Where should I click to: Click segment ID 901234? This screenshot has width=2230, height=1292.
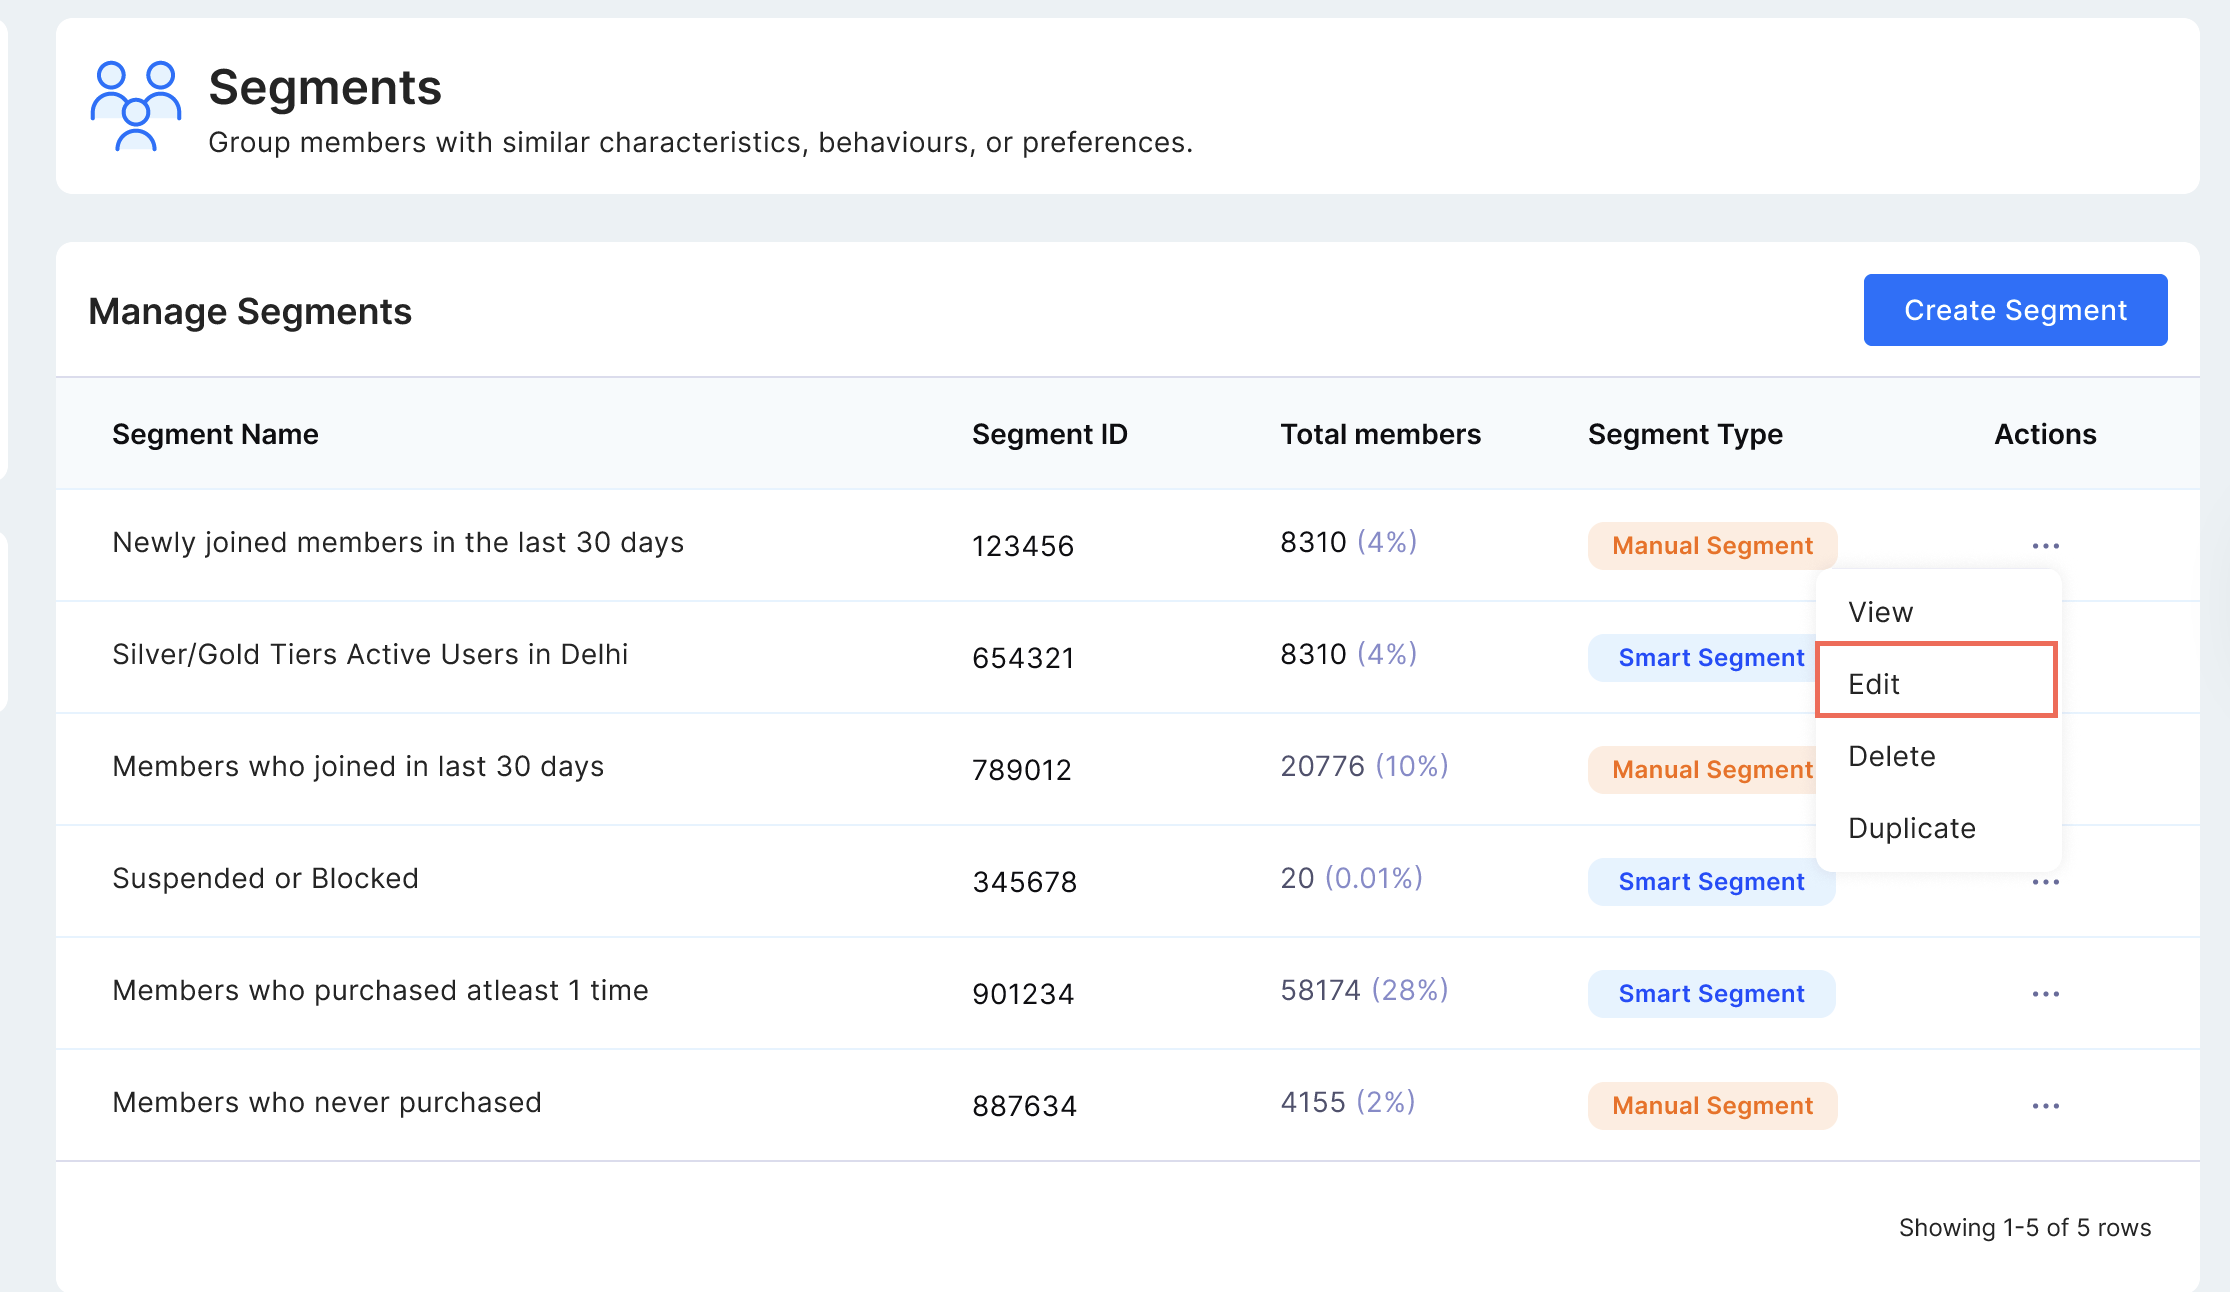click(1022, 994)
